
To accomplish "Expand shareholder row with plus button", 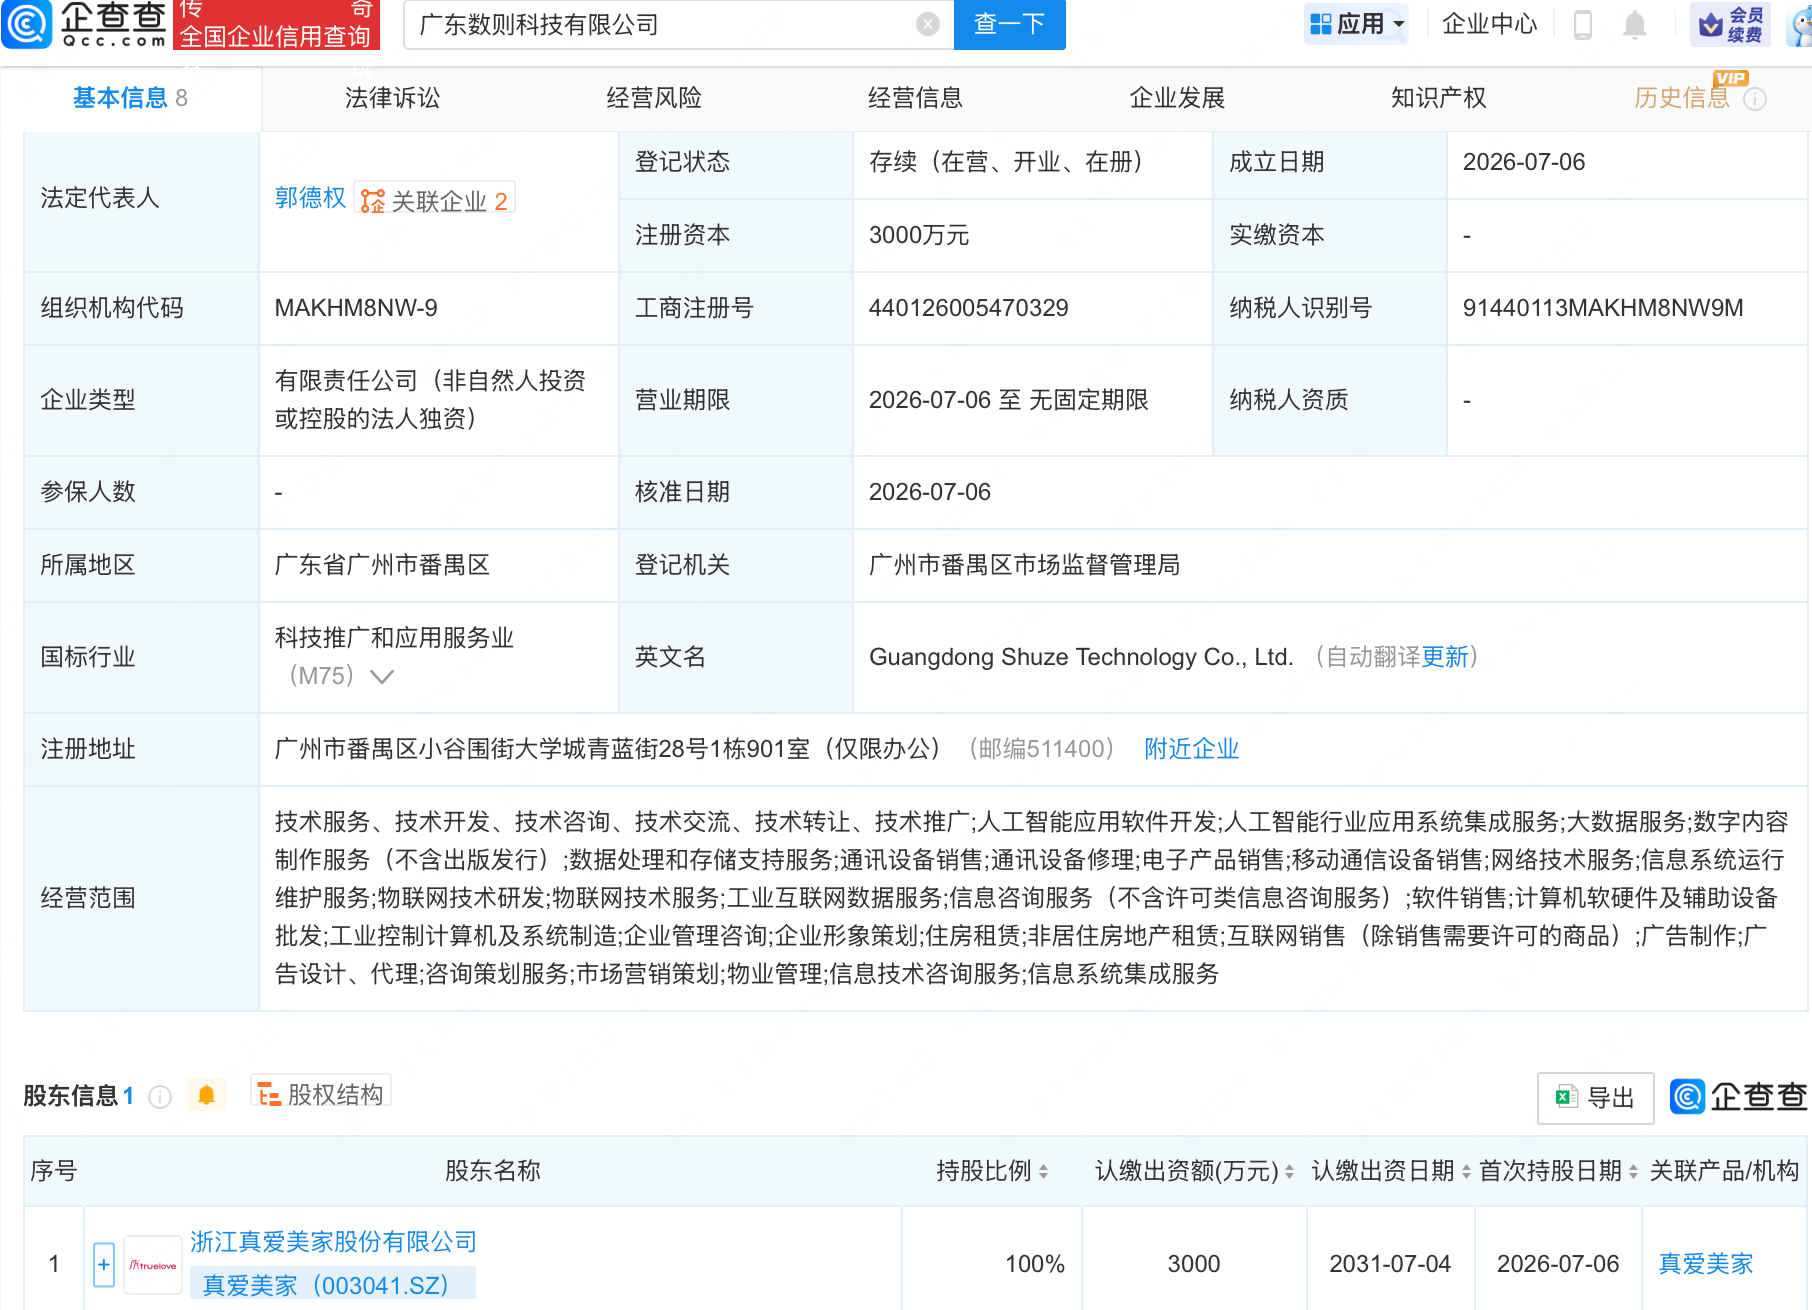I will tap(104, 1264).
